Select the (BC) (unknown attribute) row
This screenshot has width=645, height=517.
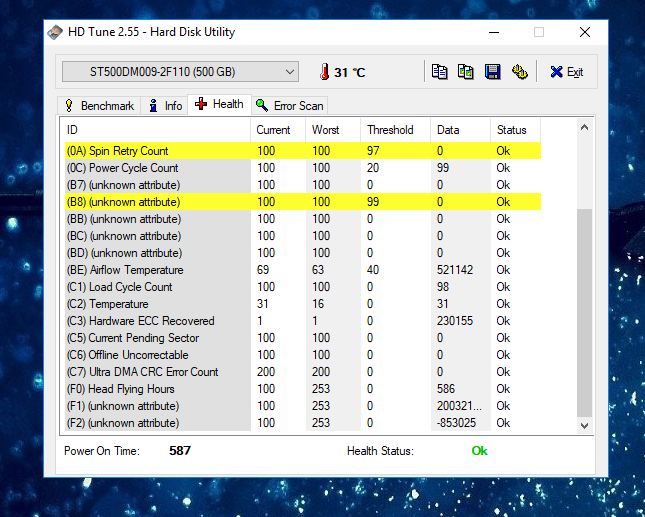point(303,236)
